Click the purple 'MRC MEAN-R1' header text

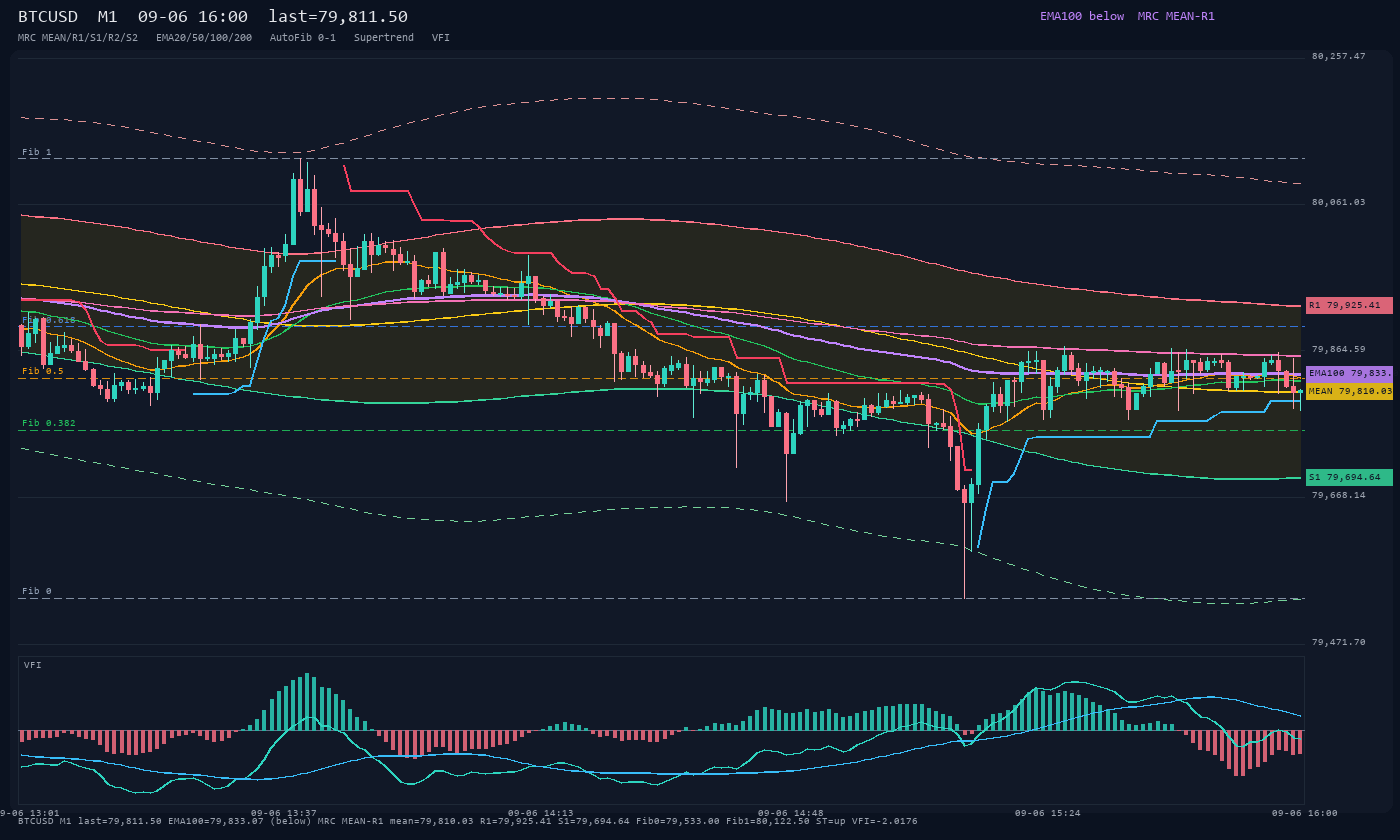point(1176,16)
